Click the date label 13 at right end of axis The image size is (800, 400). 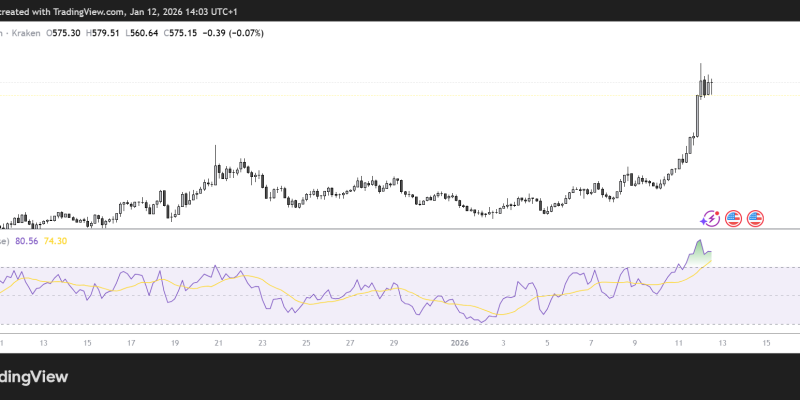click(722, 342)
